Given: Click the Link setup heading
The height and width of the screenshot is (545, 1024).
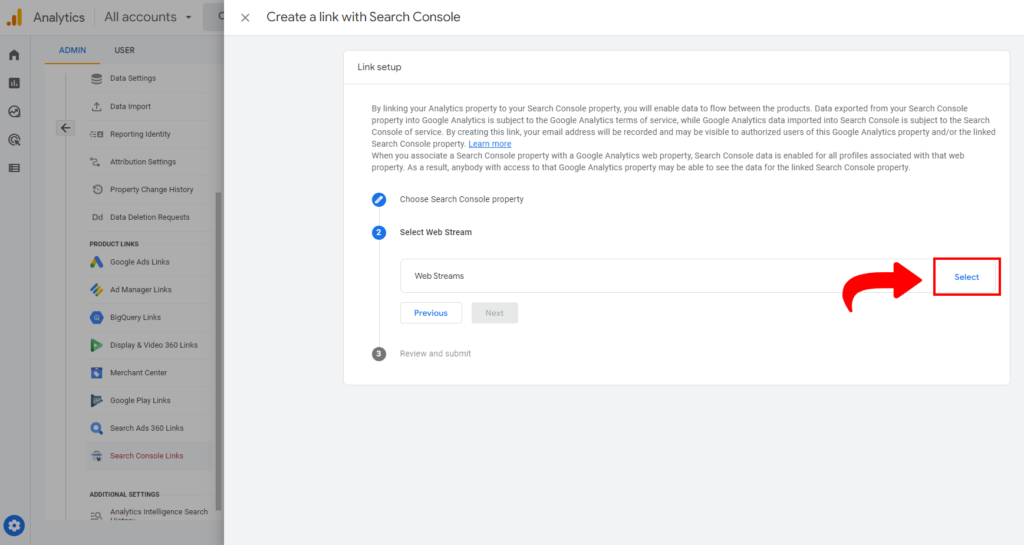Looking at the screenshot, I should (x=379, y=67).
